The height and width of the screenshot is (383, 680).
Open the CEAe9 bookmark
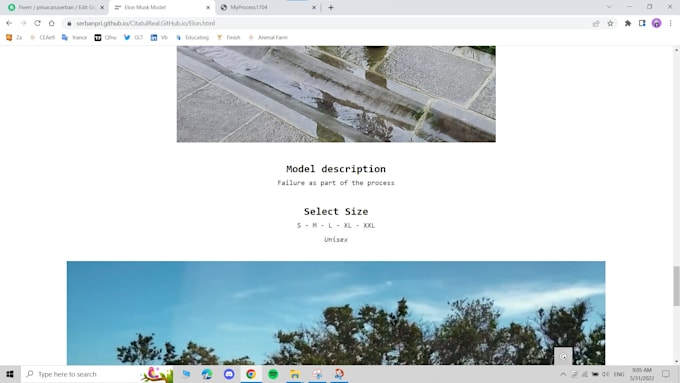coord(42,38)
